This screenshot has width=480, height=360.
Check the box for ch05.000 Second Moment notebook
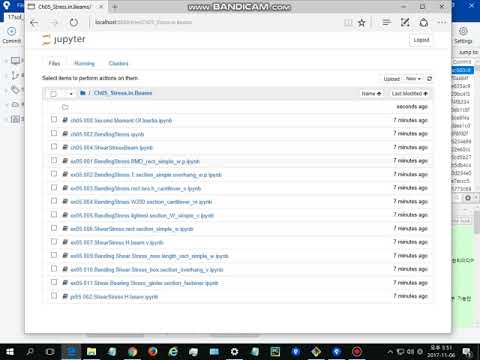pos(54,119)
